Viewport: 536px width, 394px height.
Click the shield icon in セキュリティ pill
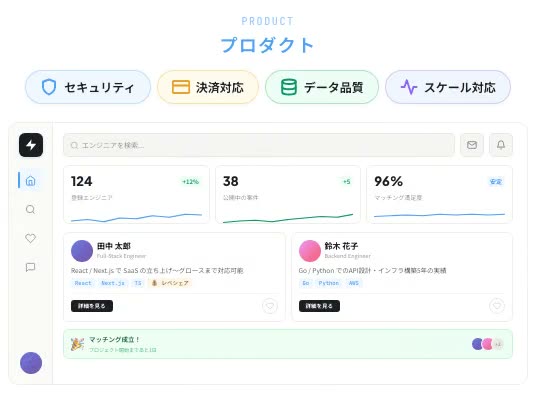(x=49, y=87)
